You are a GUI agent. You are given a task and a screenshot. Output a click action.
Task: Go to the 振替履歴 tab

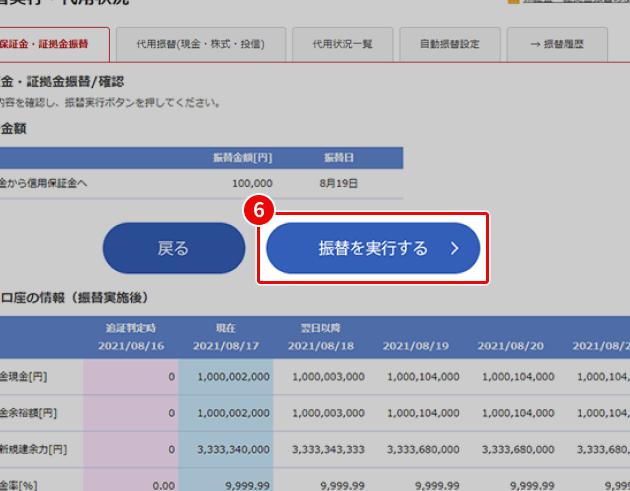pyautogui.click(x=557, y=44)
